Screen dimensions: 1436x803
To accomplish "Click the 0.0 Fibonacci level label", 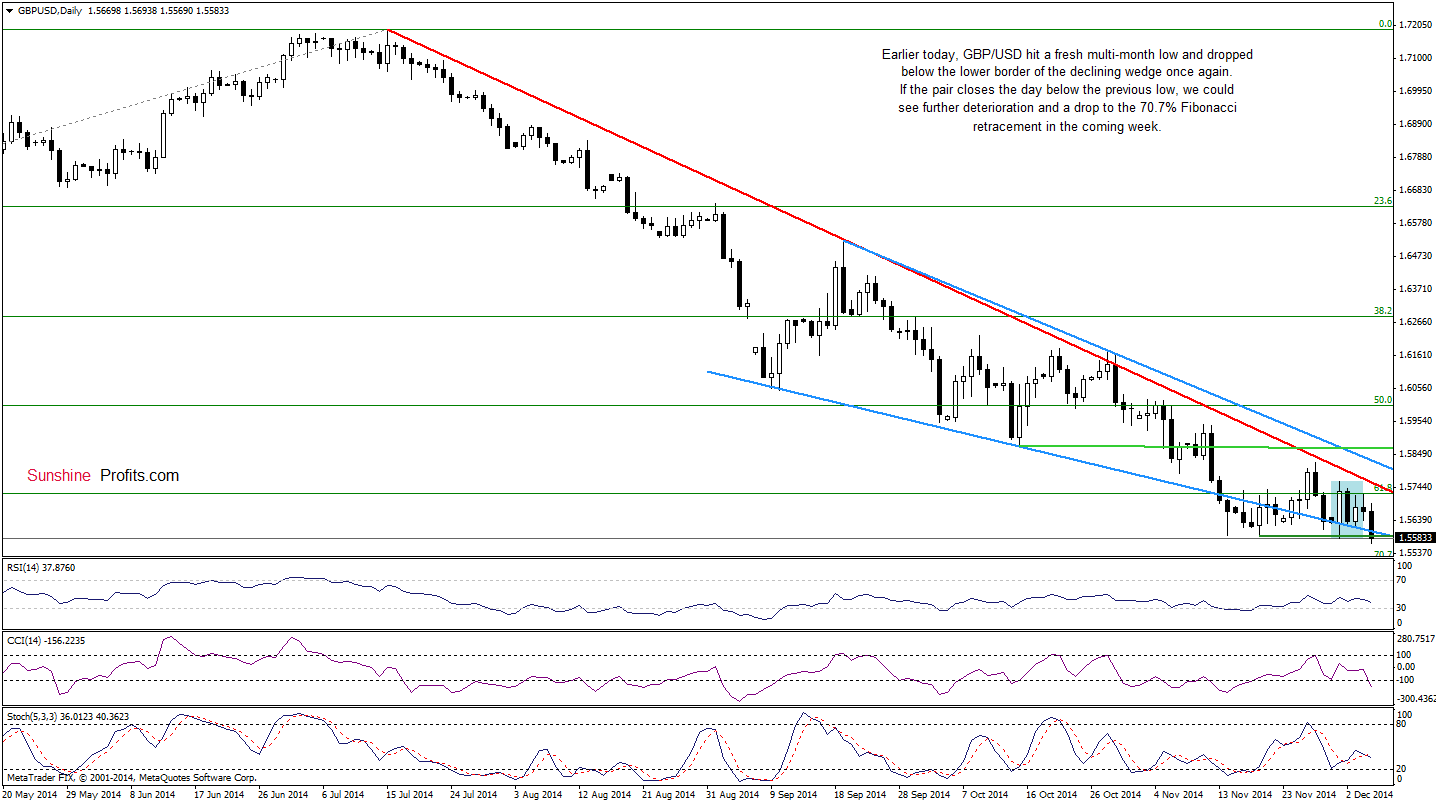I will [x=1386, y=23].
